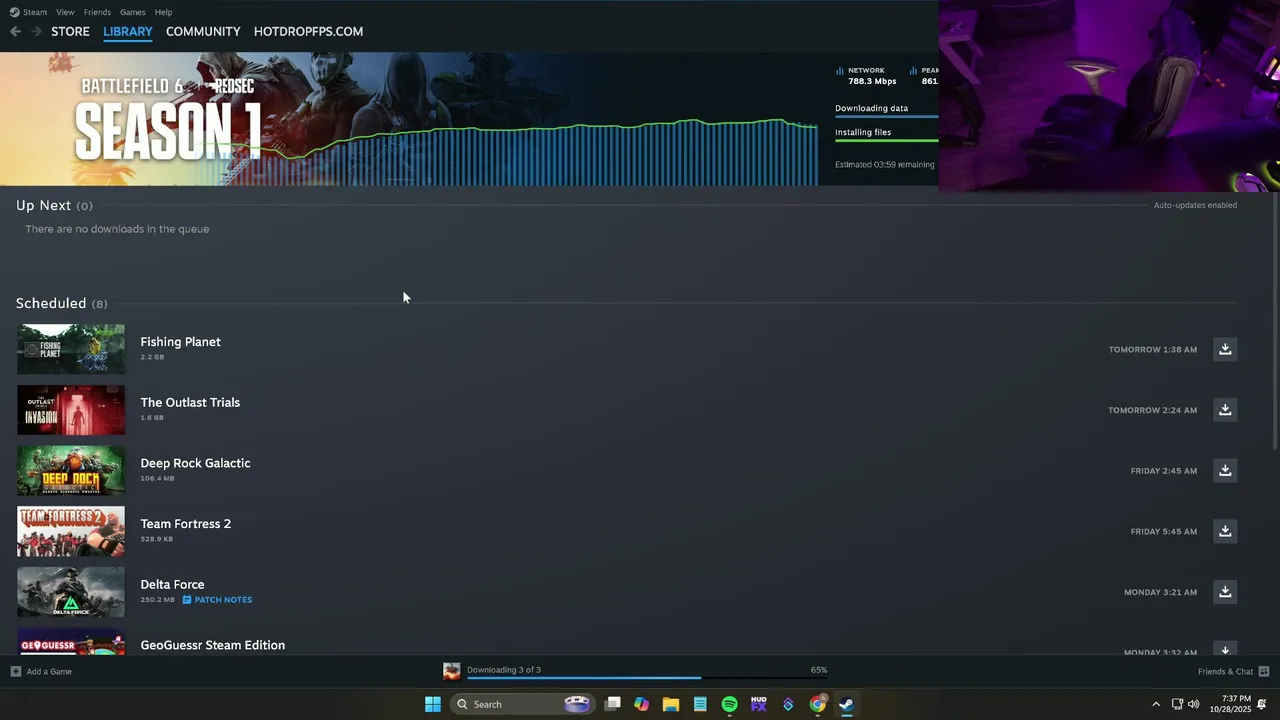Open the Friends menu

pos(97,12)
